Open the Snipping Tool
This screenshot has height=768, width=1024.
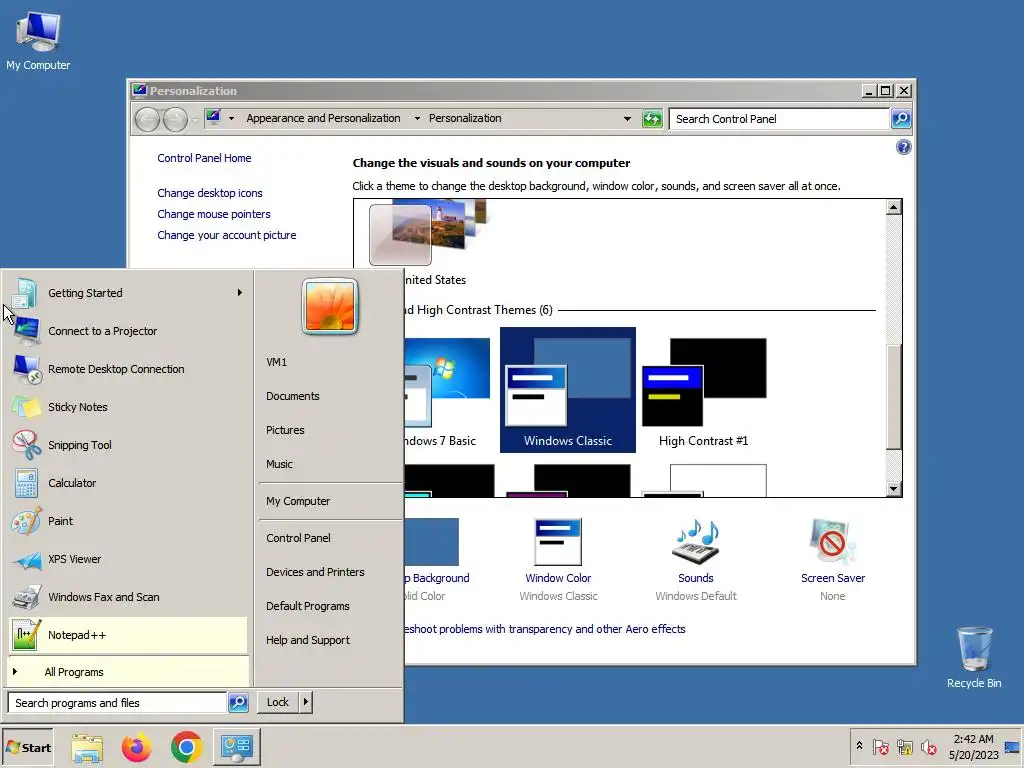129,445
